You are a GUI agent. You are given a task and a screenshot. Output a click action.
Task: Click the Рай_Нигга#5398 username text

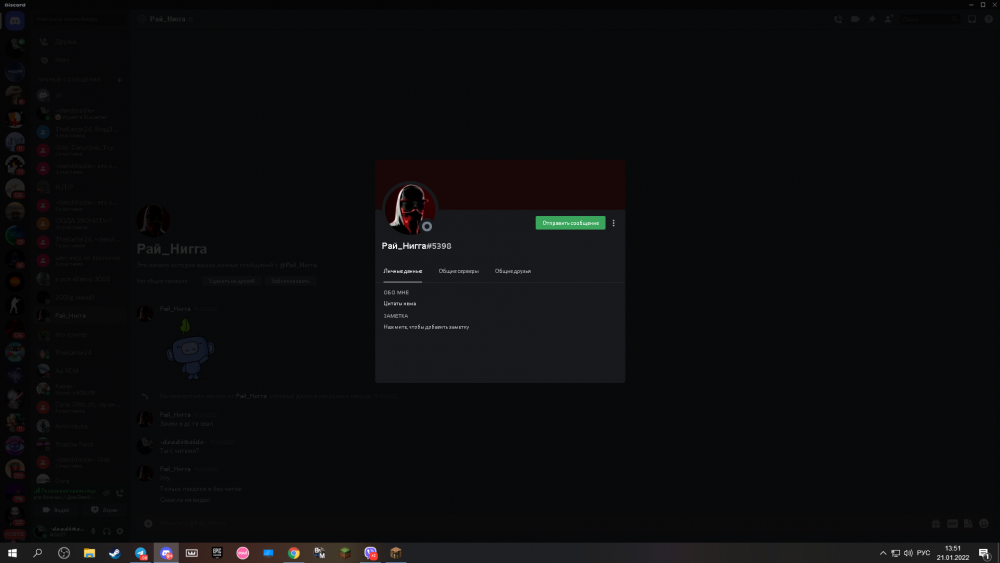click(x=416, y=246)
